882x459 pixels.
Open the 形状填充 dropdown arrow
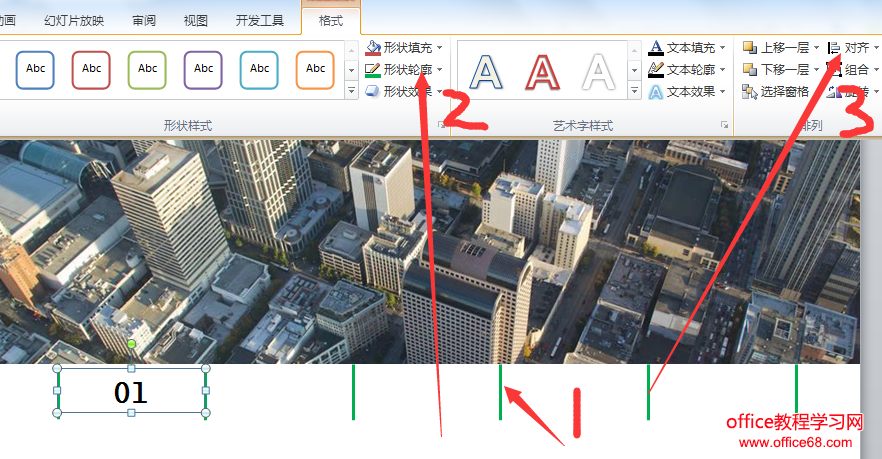(x=439, y=48)
